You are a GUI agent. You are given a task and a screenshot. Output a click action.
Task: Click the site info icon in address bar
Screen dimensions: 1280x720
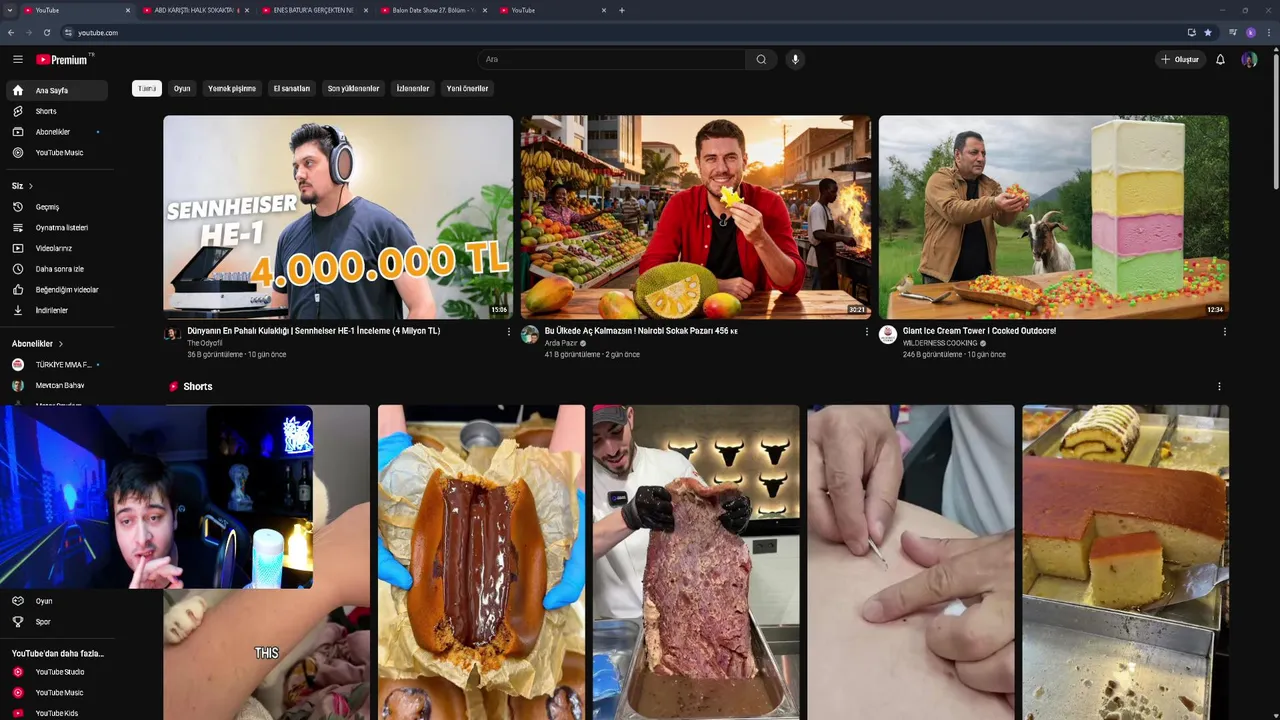(x=68, y=32)
